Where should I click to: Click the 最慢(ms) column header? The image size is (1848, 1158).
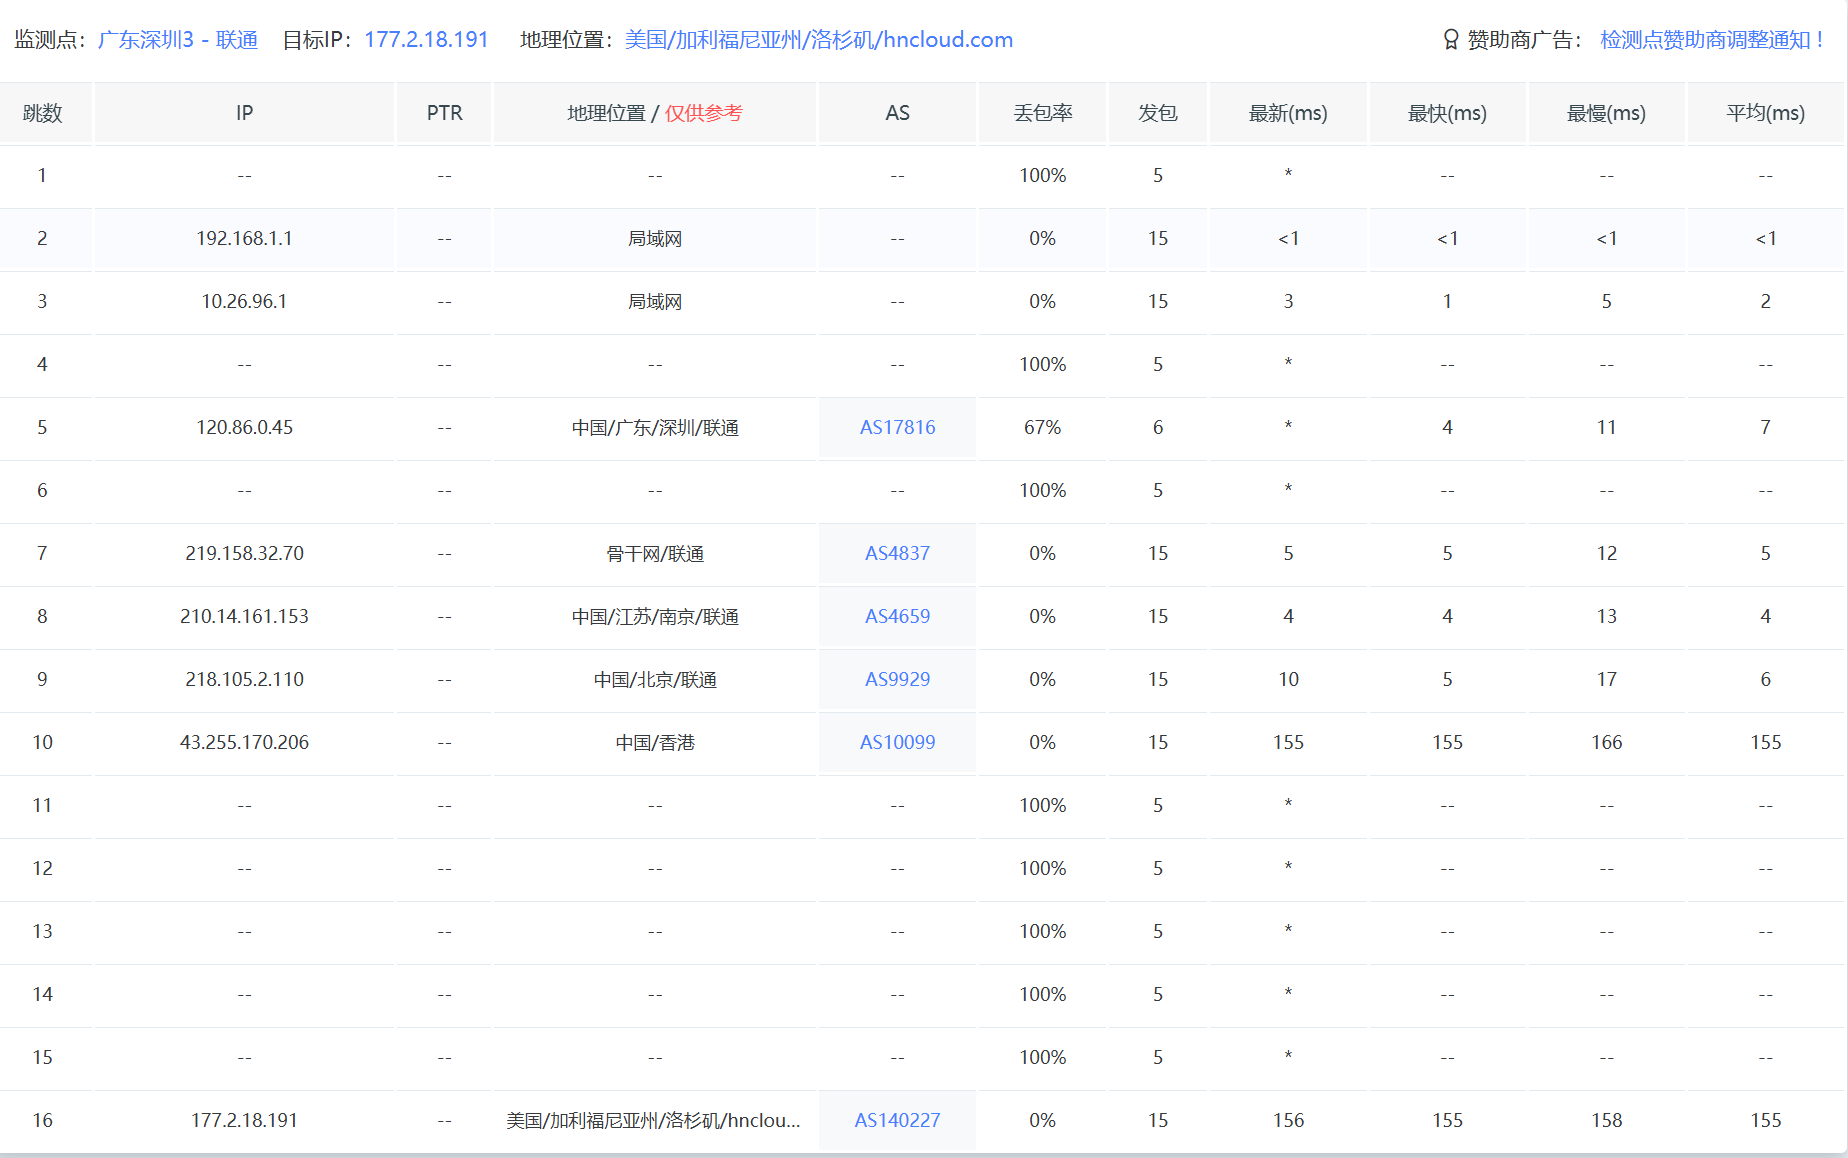coord(1606,113)
